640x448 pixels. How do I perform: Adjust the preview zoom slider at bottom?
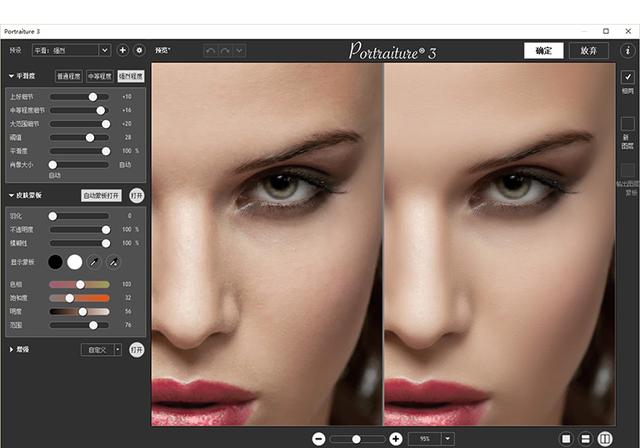tap(357, 439)
